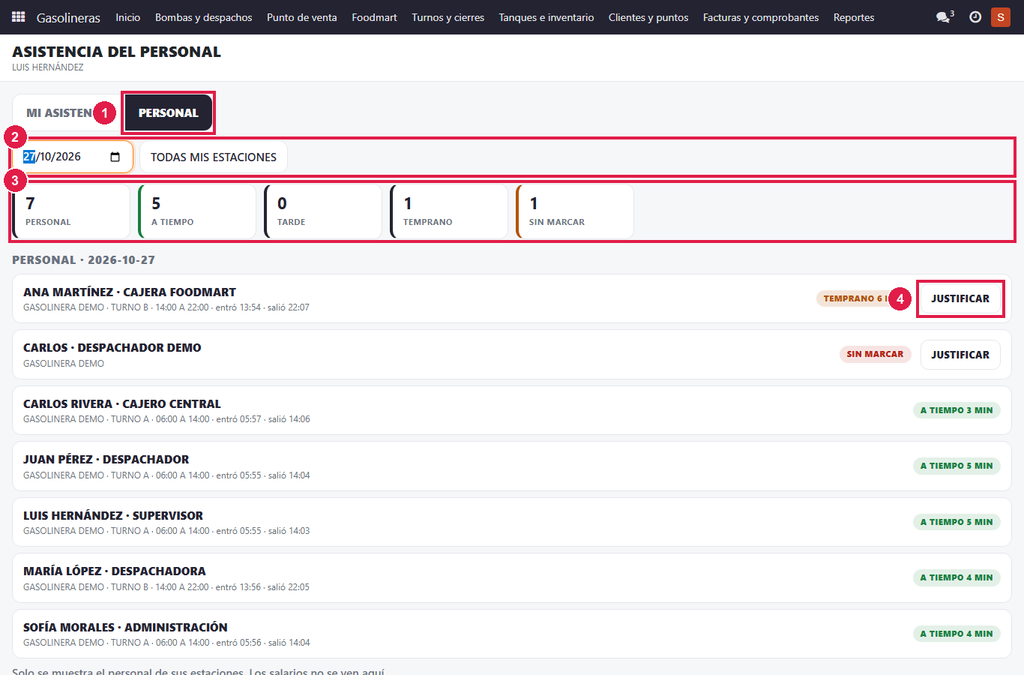Select the A tiempo summary card
This screenshot has height=675, width=1024.
[197, 212]
